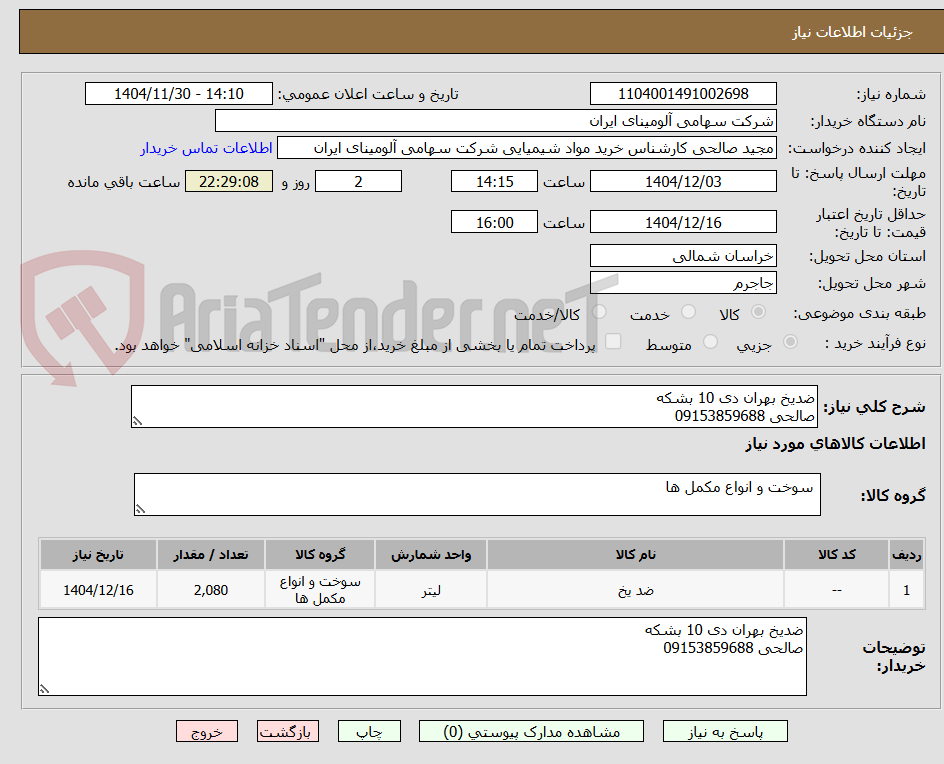Click the province field خراسان شمالی
Screen dimensions: 944x764
[x=683, y=256]
